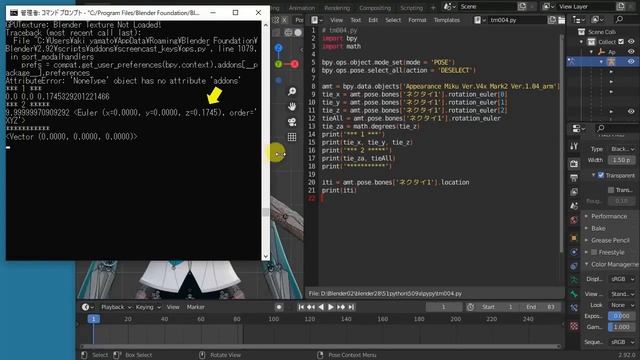Open the Bone properties tab icon
The image size is (640, 360).
pyautogui.click(x=574, y=294)
